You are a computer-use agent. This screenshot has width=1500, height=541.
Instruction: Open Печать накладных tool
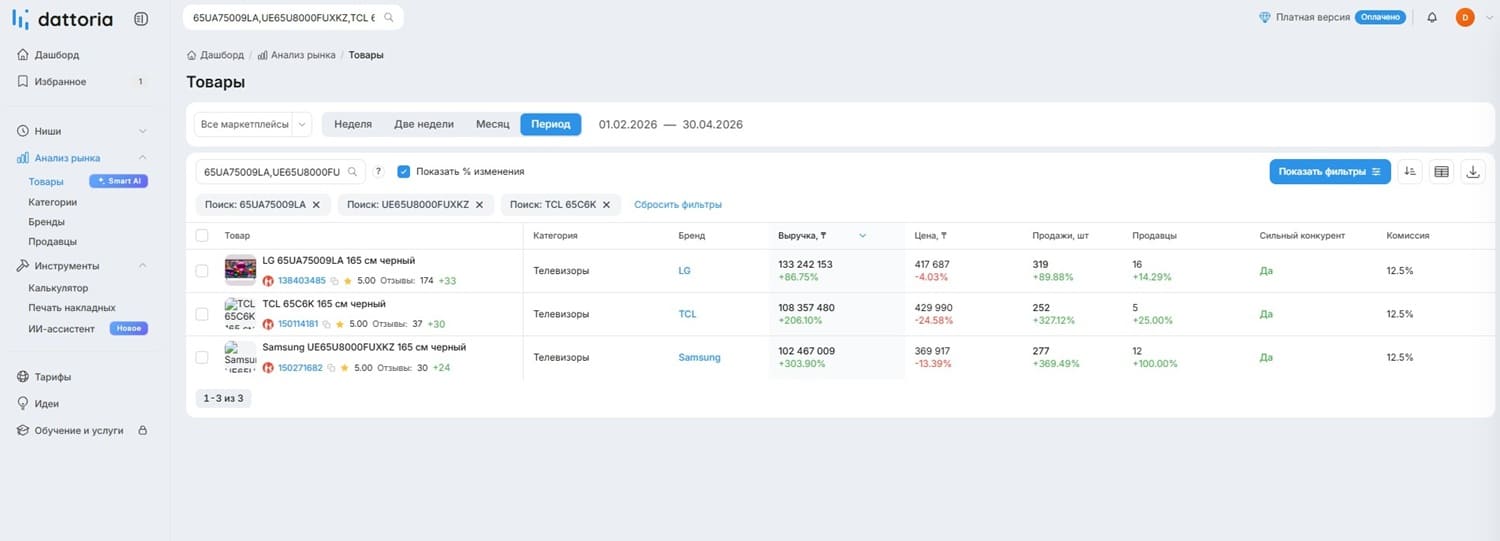click(x=72, y=308)
